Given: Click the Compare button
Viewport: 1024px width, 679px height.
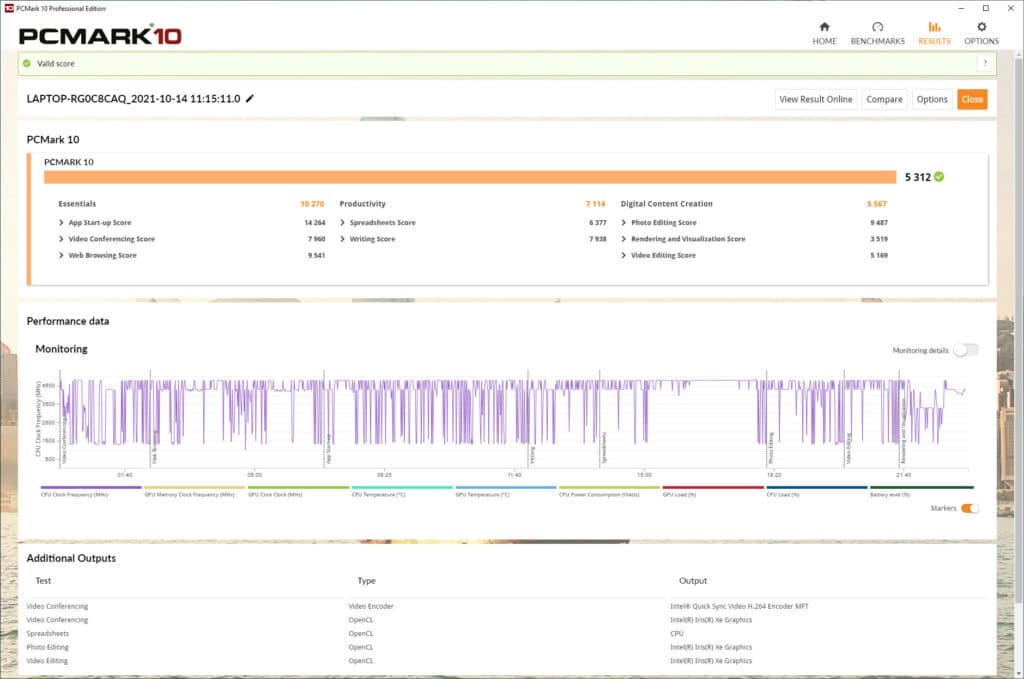Looking at the screenshot, I should 884,99.
